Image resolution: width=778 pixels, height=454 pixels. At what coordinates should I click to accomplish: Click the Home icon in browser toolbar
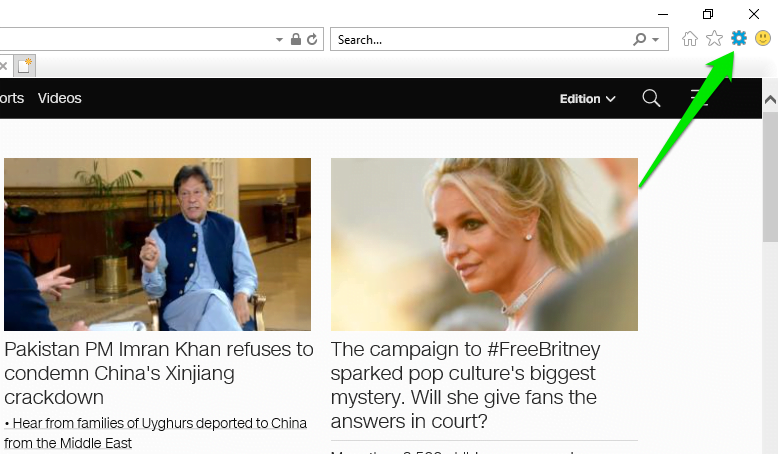[689, 39]
